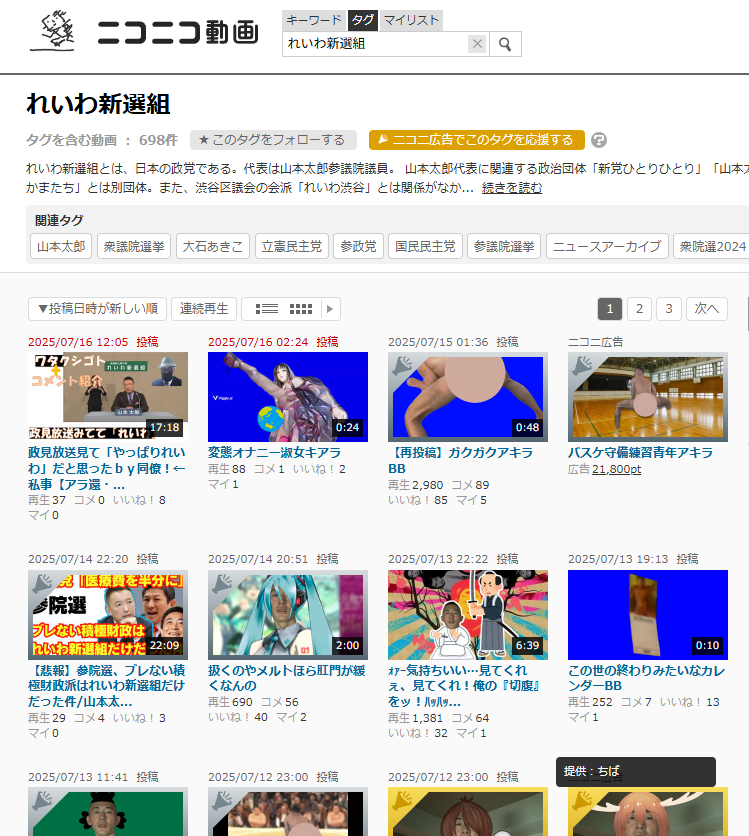Follow this tag with このタグをフォローする

tap(273, 140)
